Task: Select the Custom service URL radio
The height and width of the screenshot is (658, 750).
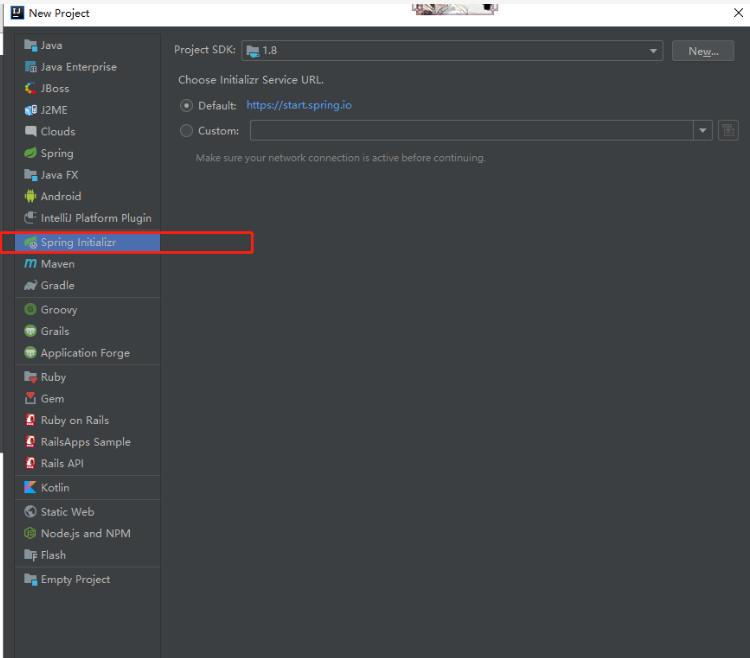Action: click(186, 131)
